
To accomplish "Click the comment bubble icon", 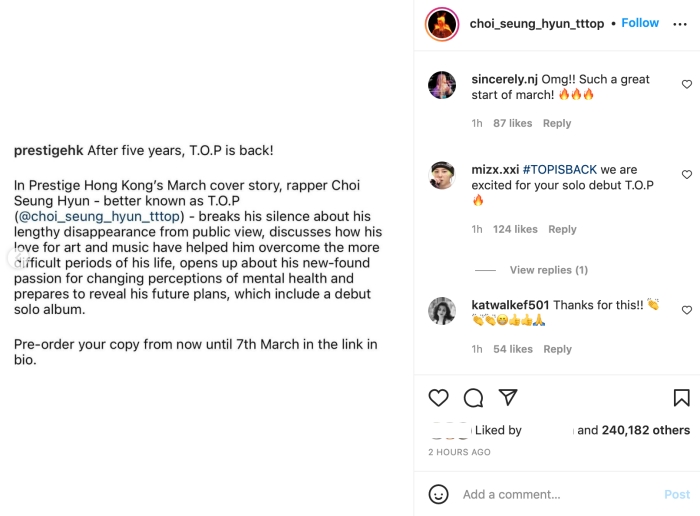I will 473,398.
